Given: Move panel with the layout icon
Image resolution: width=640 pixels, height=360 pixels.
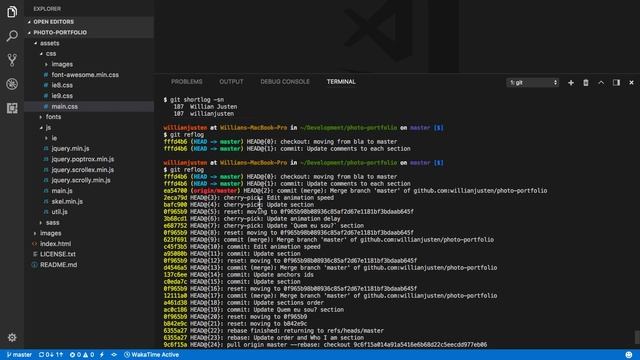Looking at the screenshot, I should coord(616,82).
